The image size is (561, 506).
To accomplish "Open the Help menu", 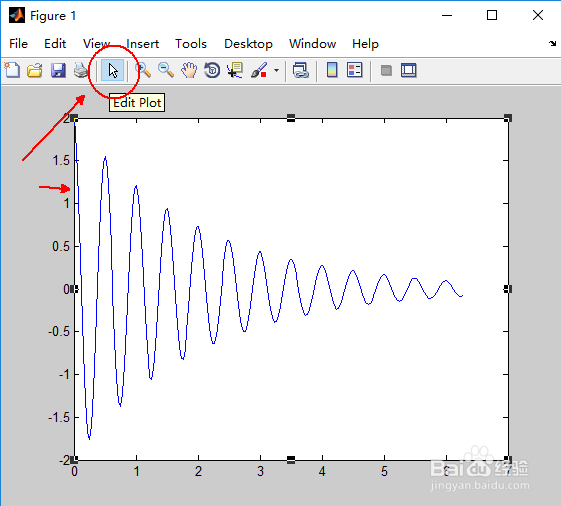I will (x=365, y=44).
